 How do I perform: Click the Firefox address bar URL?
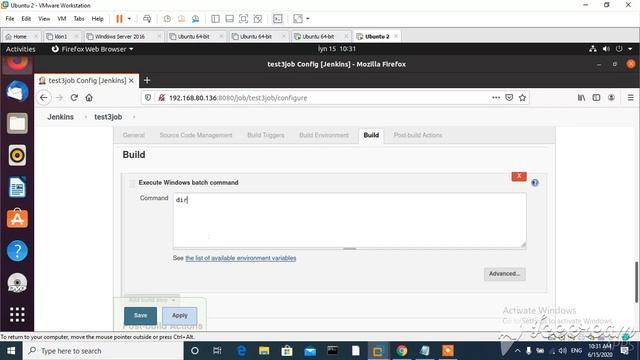238,98
